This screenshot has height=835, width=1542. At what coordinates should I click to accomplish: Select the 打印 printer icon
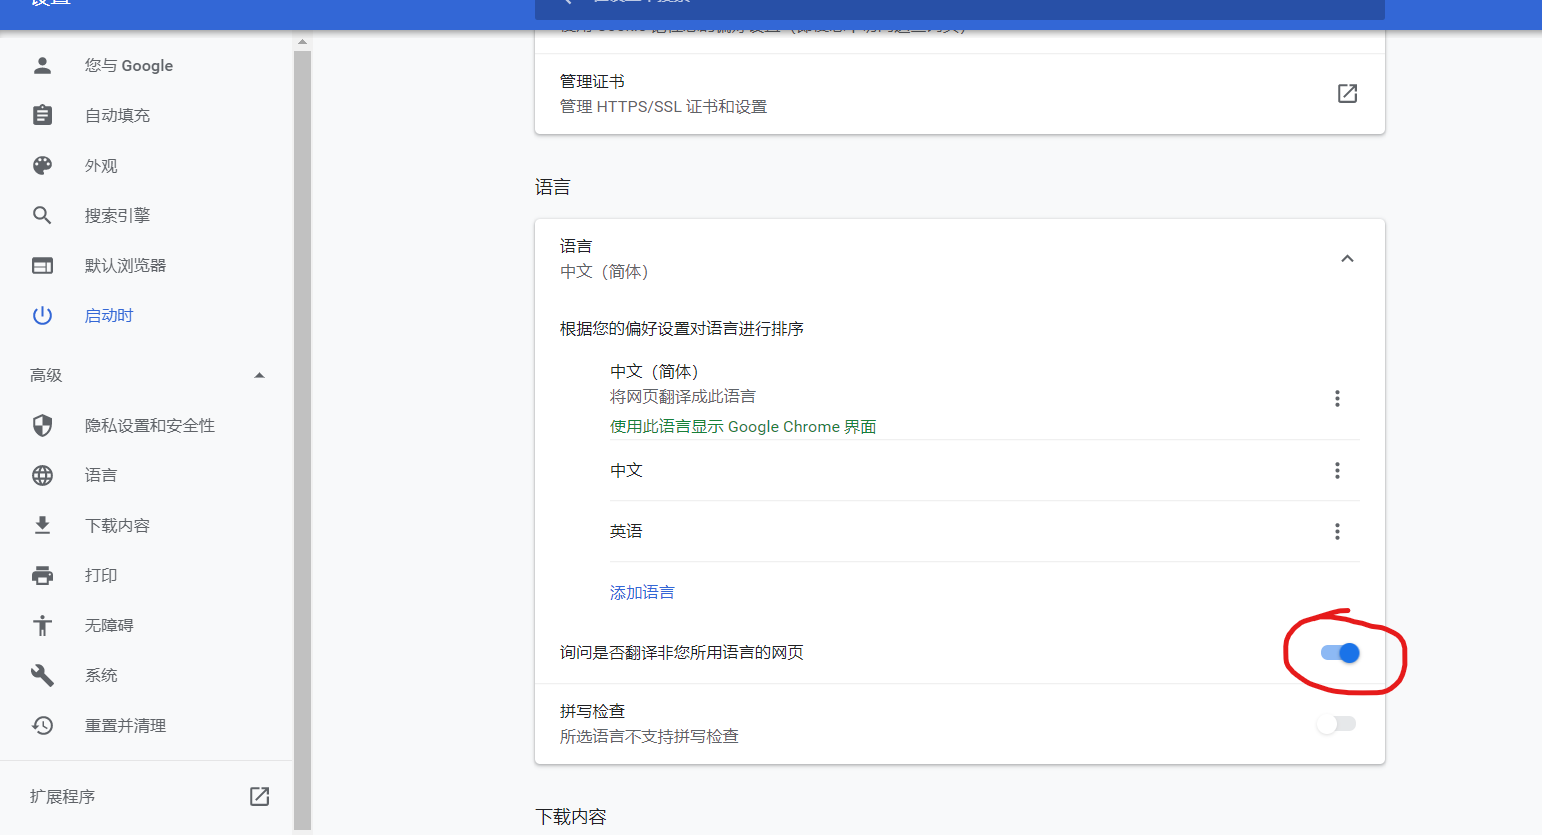click(42, 575)
